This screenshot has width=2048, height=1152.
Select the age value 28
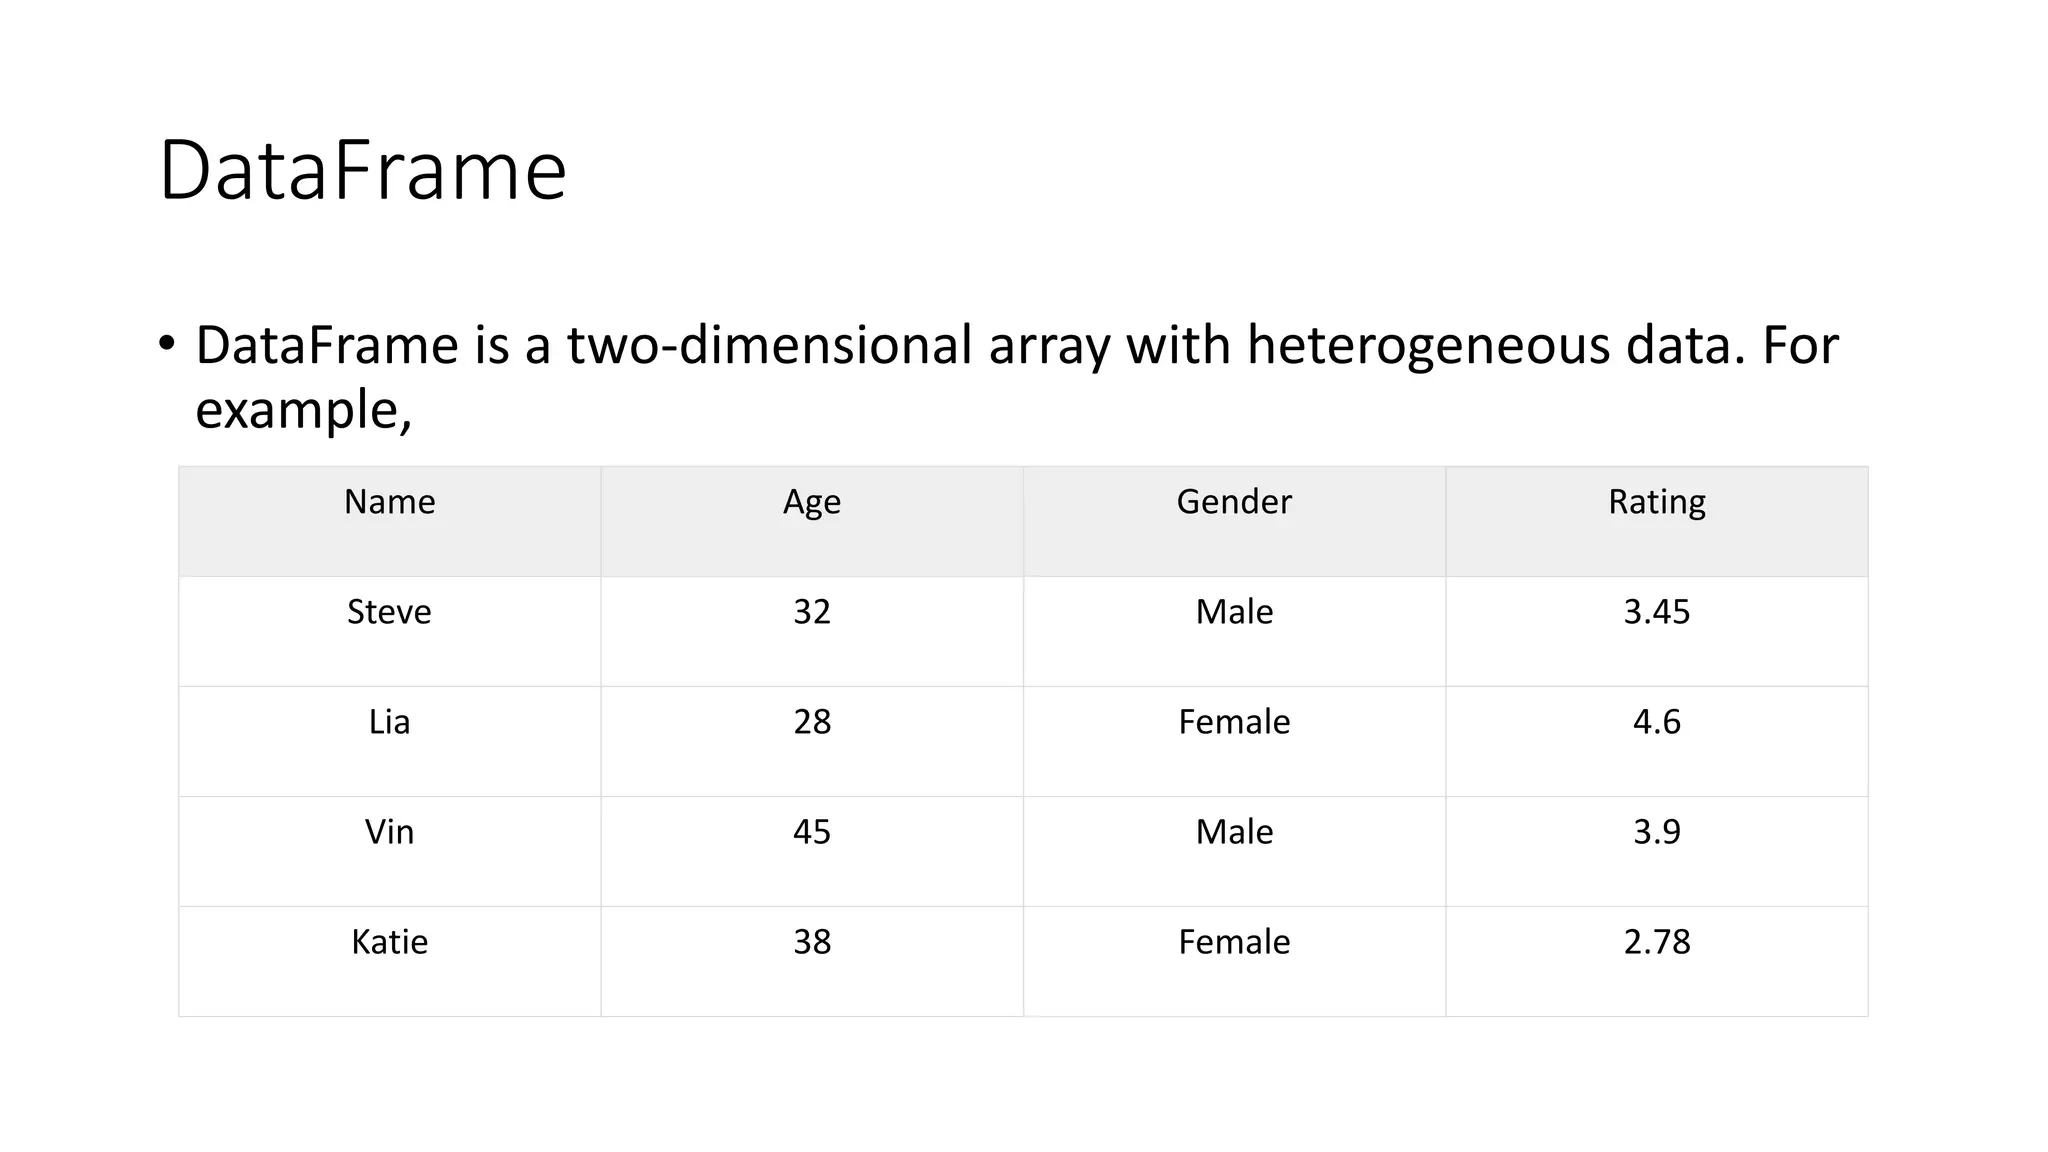(x=811, y=722)
